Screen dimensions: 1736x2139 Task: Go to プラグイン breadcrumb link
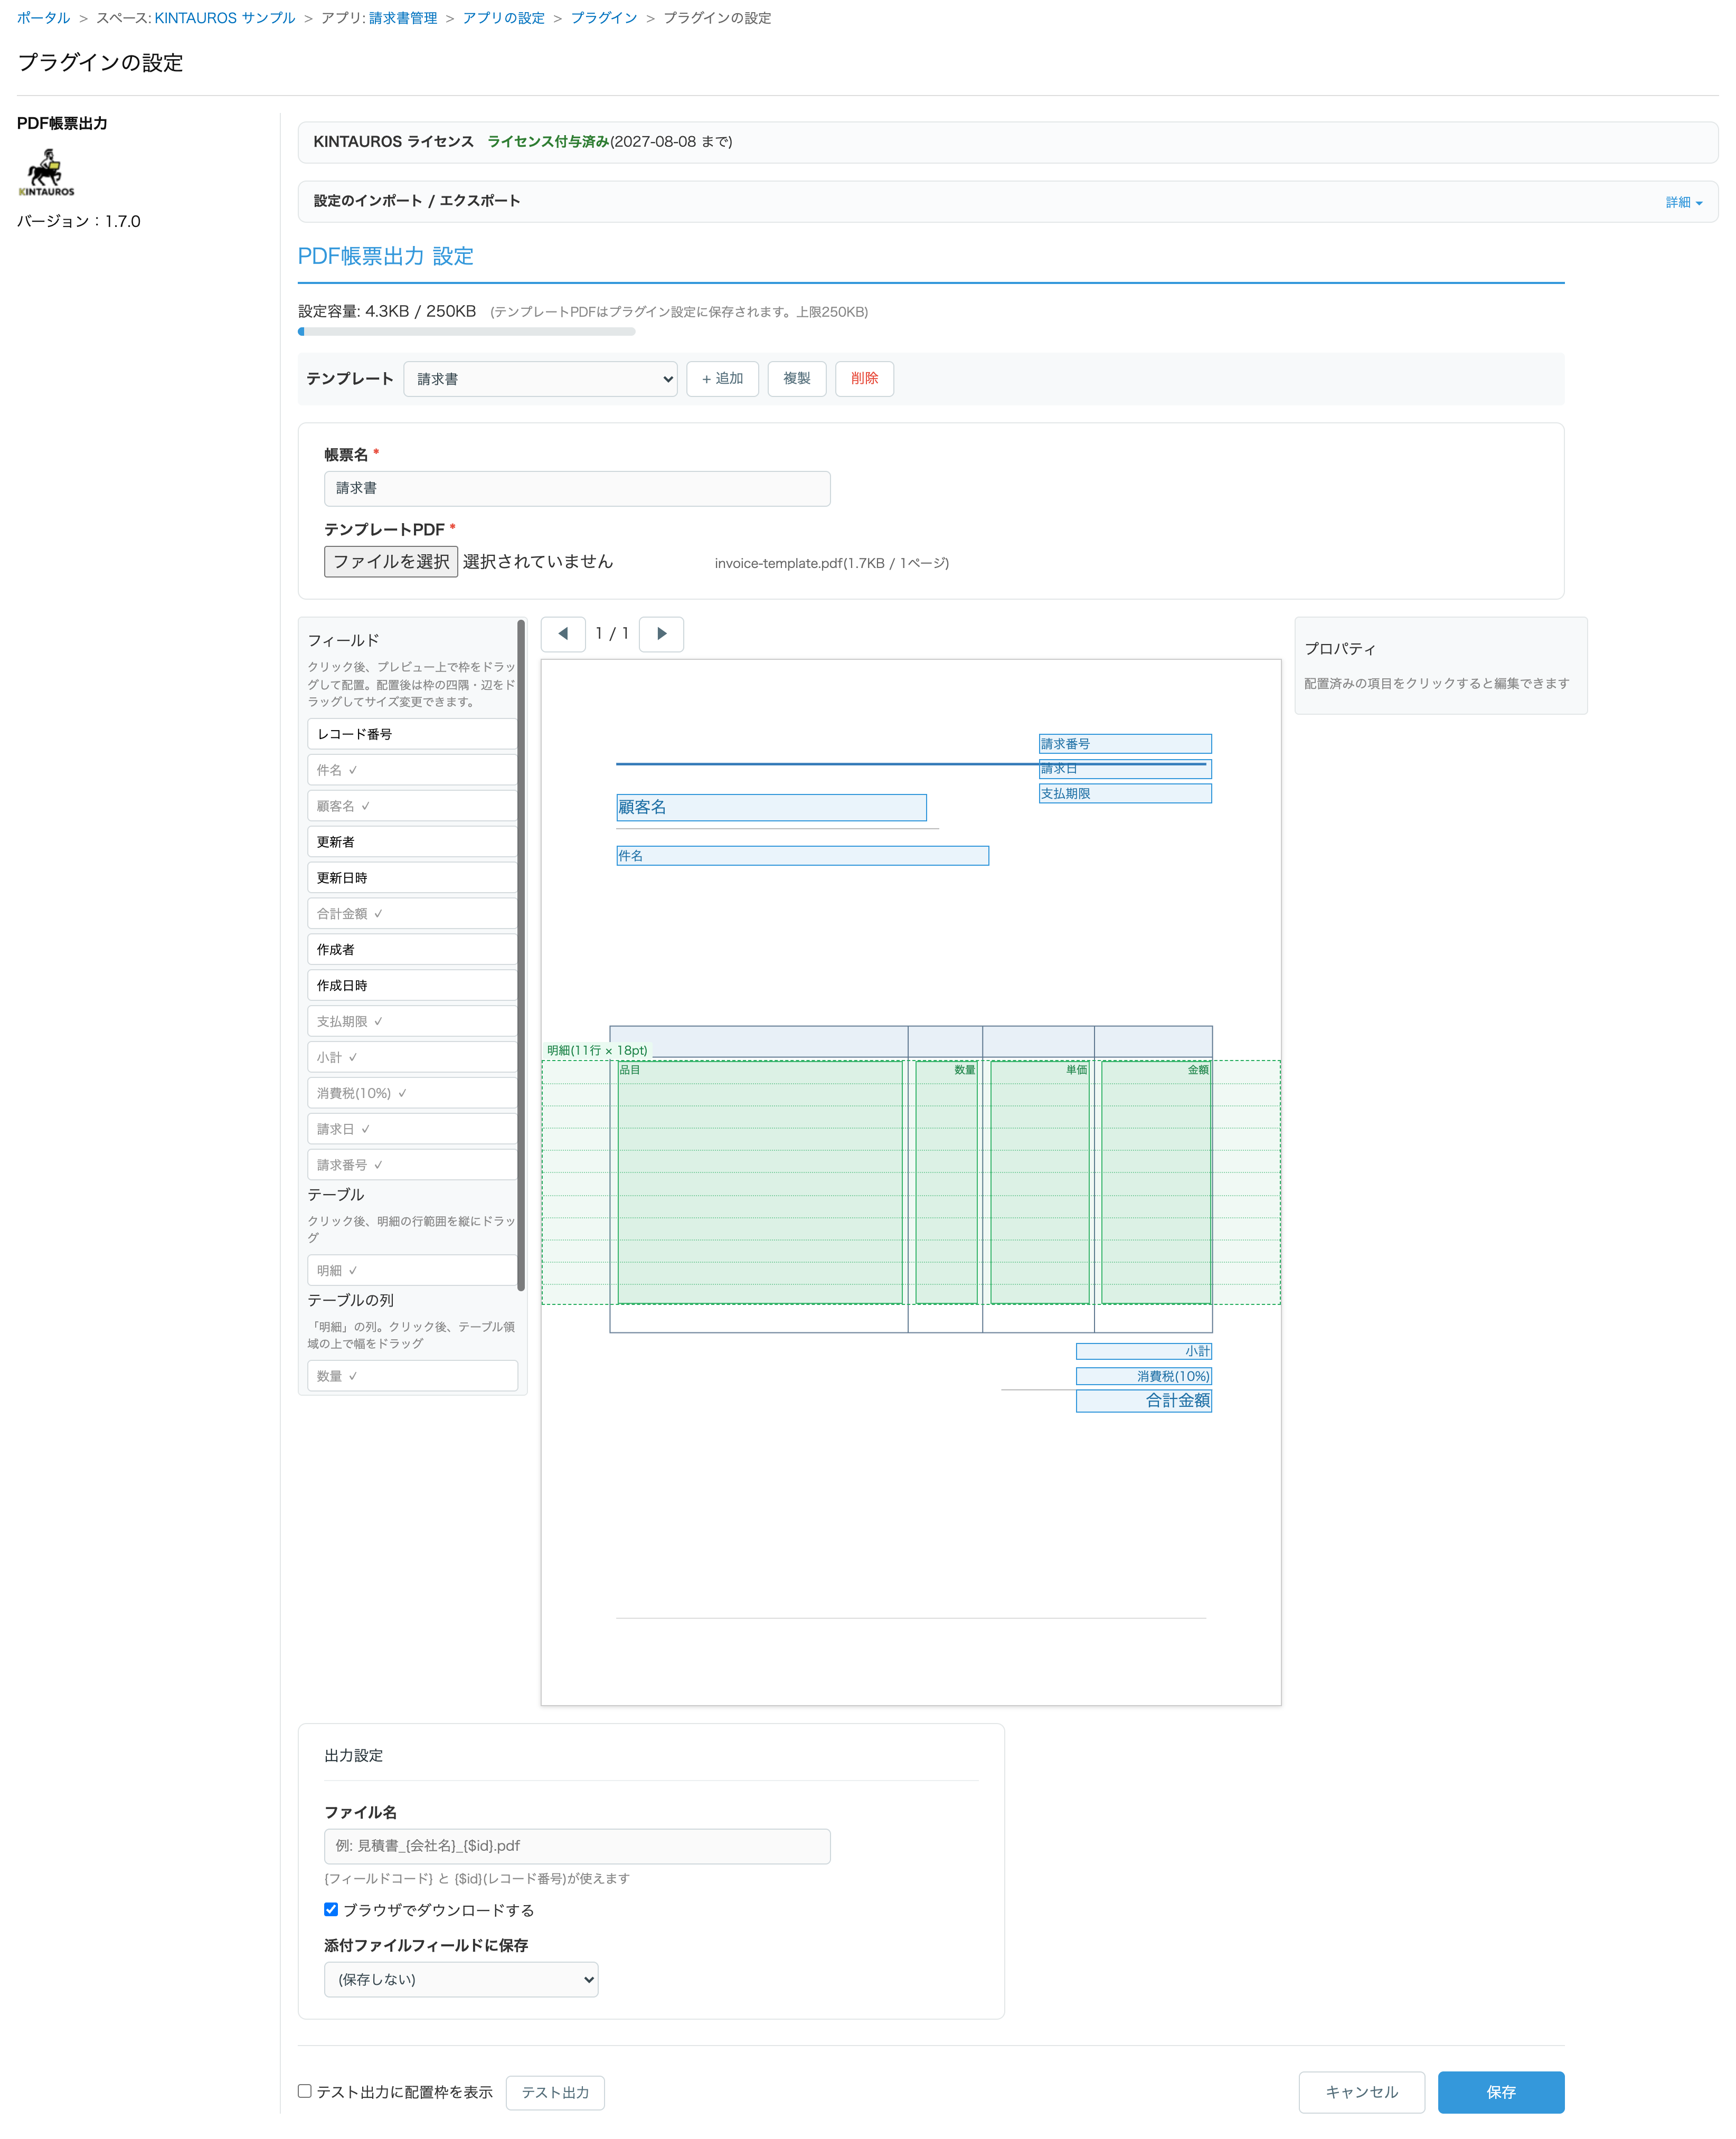click(604, 18)
